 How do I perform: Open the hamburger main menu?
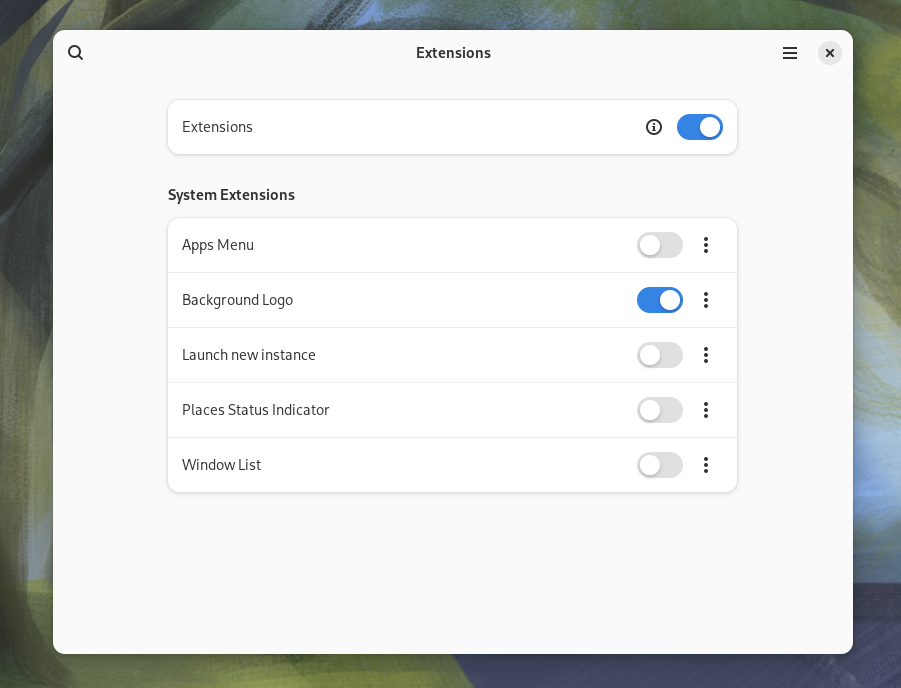(x=790, y=53)
